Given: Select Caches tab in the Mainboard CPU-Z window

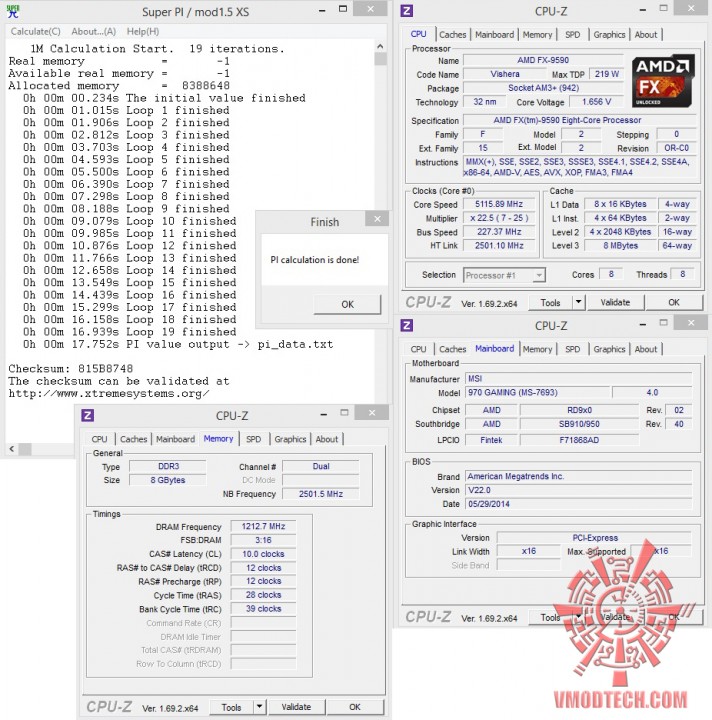Looking at the screenshot, I should (452, 349).
